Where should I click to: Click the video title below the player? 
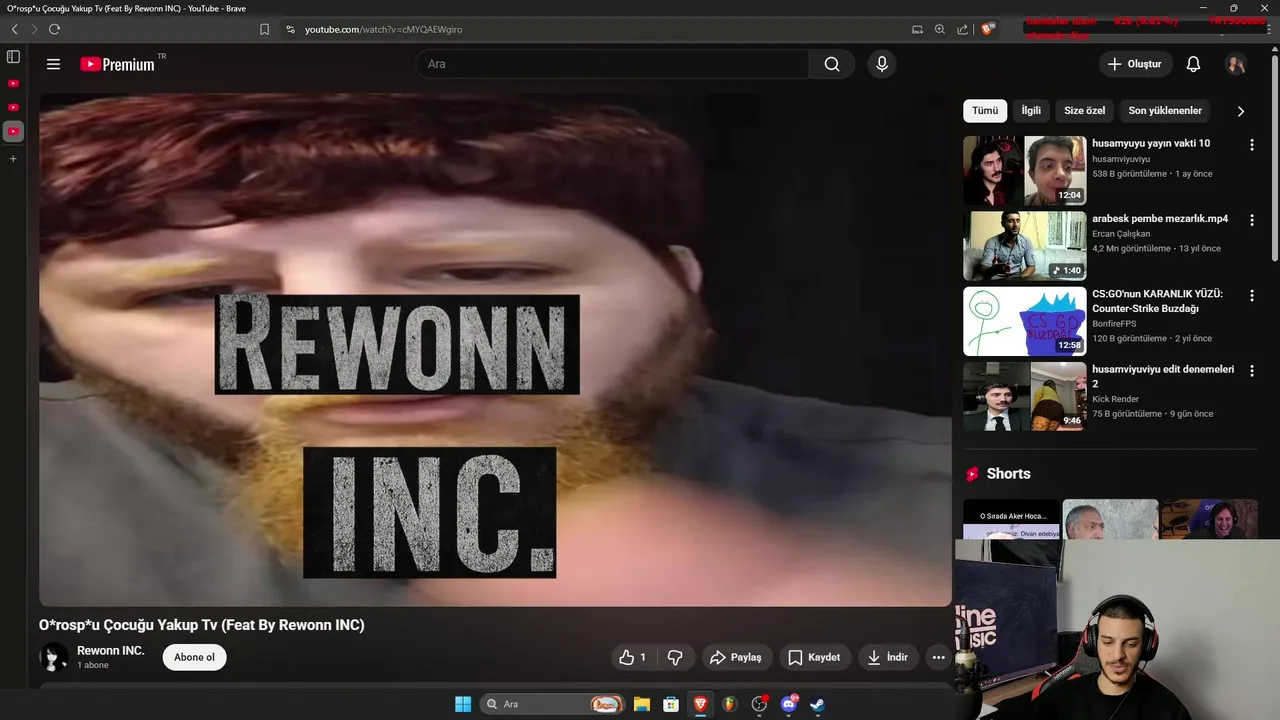point(202,625)
